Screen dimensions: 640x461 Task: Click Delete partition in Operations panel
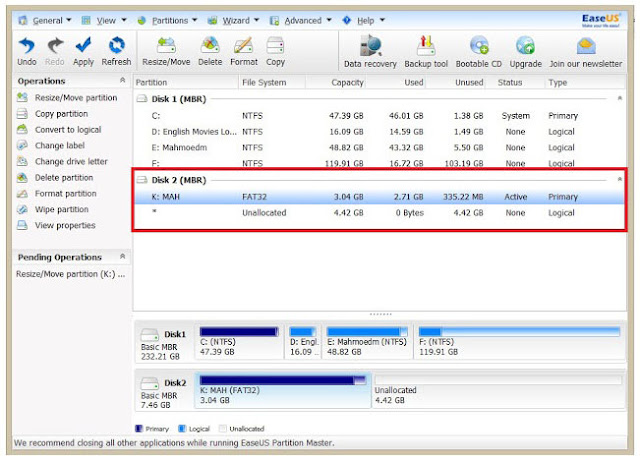pos(64,178)
